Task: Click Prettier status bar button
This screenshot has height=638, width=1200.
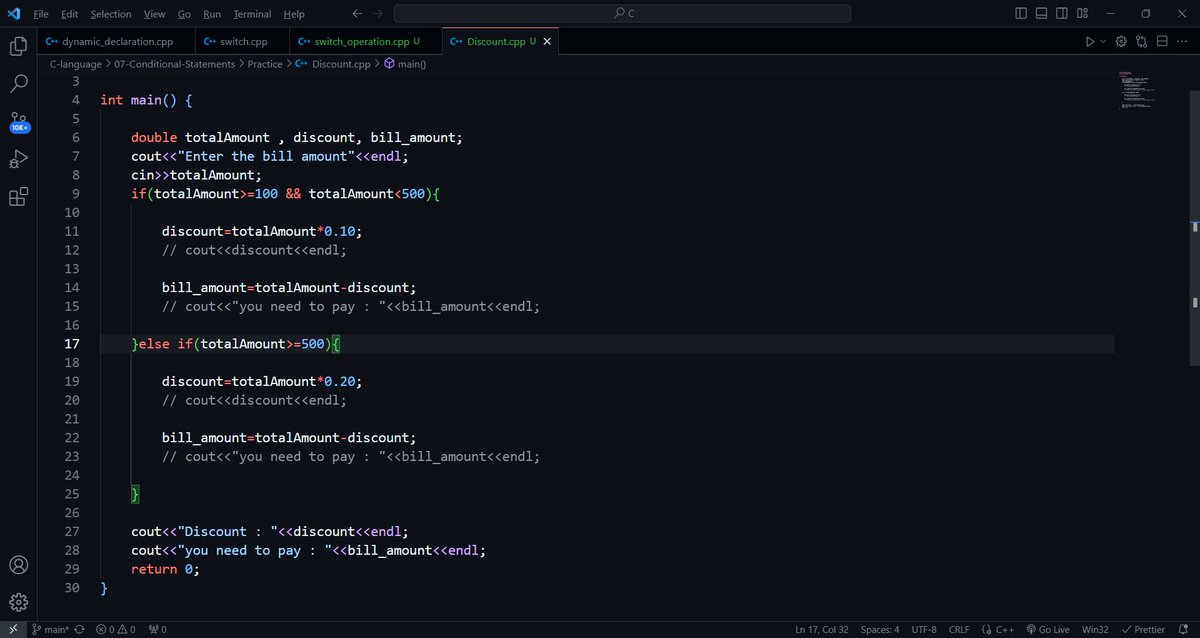Action: [1143, 629]
